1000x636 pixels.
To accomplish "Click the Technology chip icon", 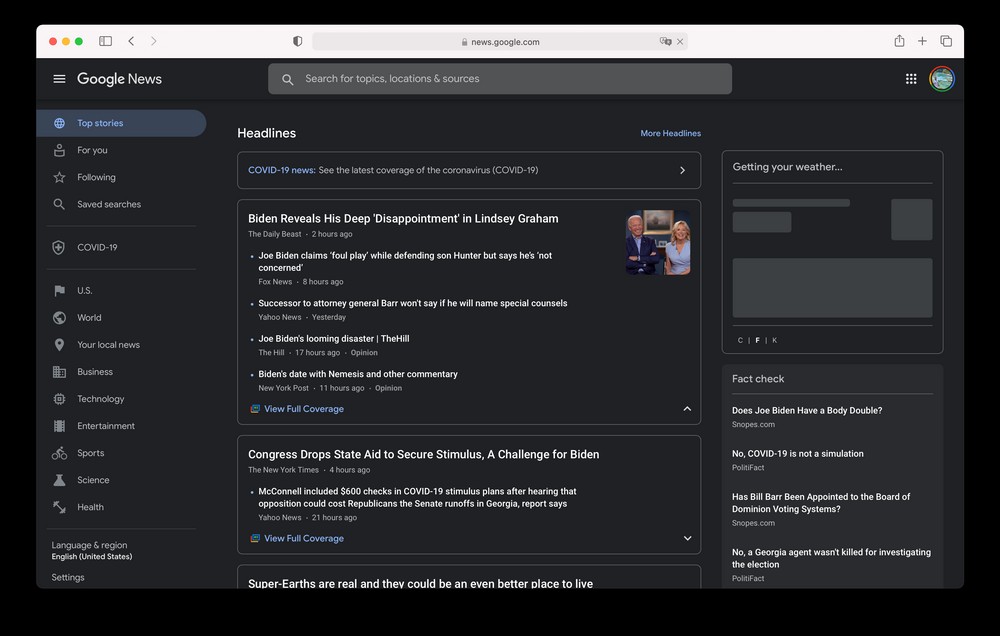I will click(59, 399).
